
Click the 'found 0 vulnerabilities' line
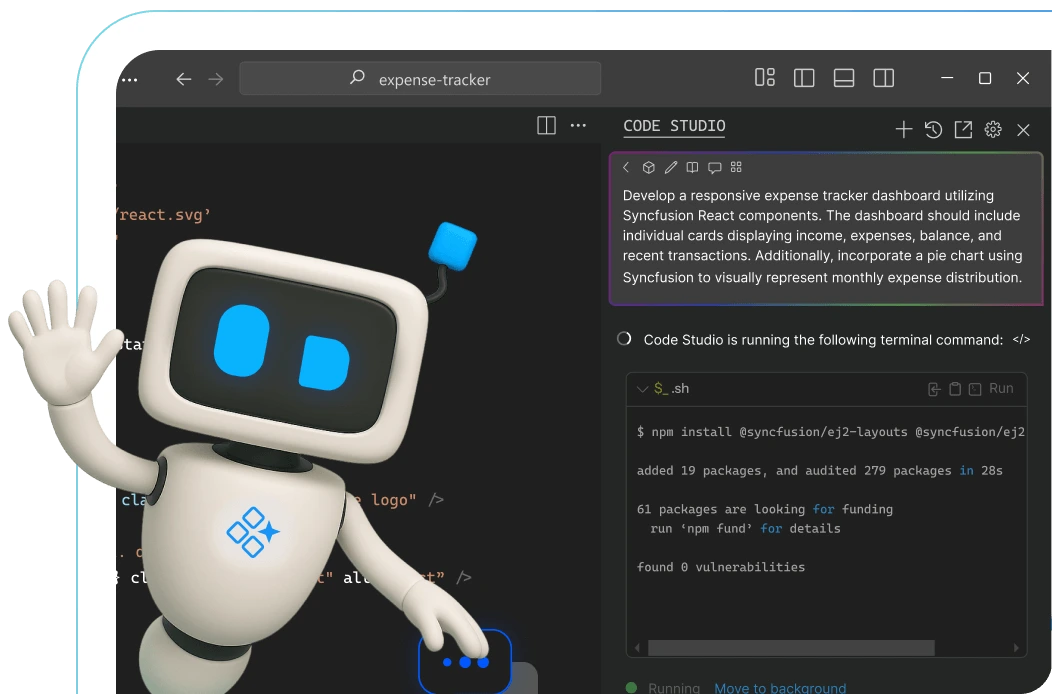[721, 567]
